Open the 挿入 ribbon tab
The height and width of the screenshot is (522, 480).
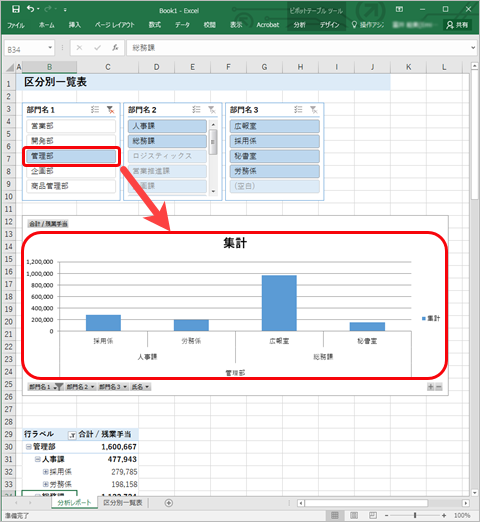pos(75,25)
